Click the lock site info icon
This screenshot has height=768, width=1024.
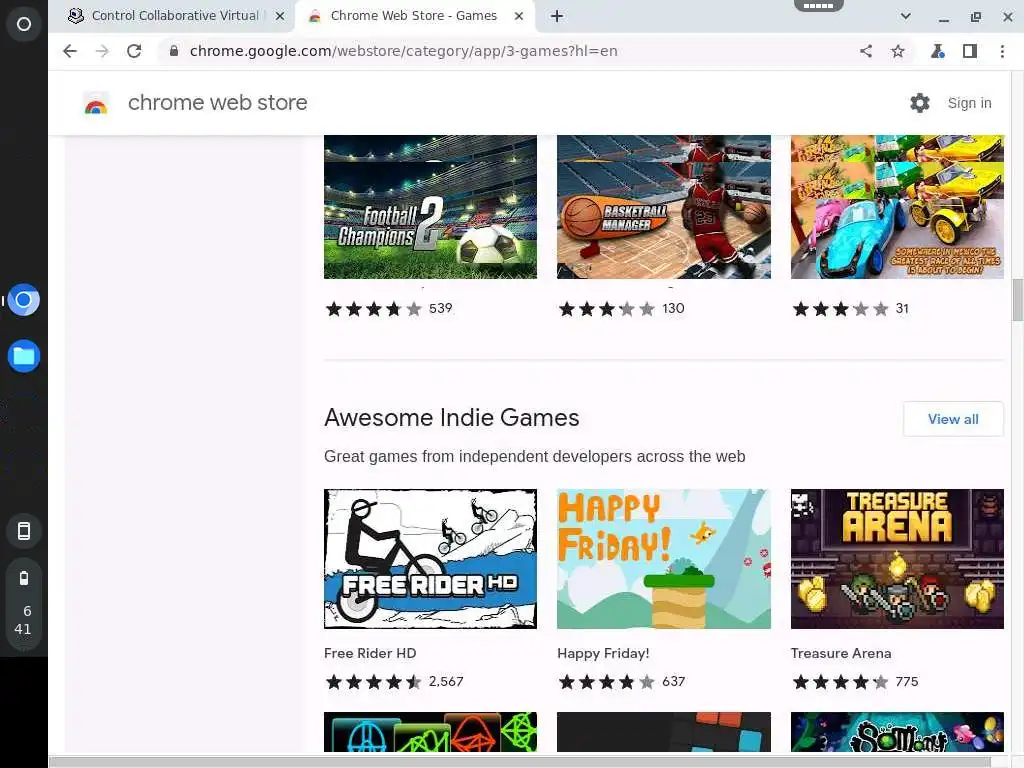click(174, 51)
